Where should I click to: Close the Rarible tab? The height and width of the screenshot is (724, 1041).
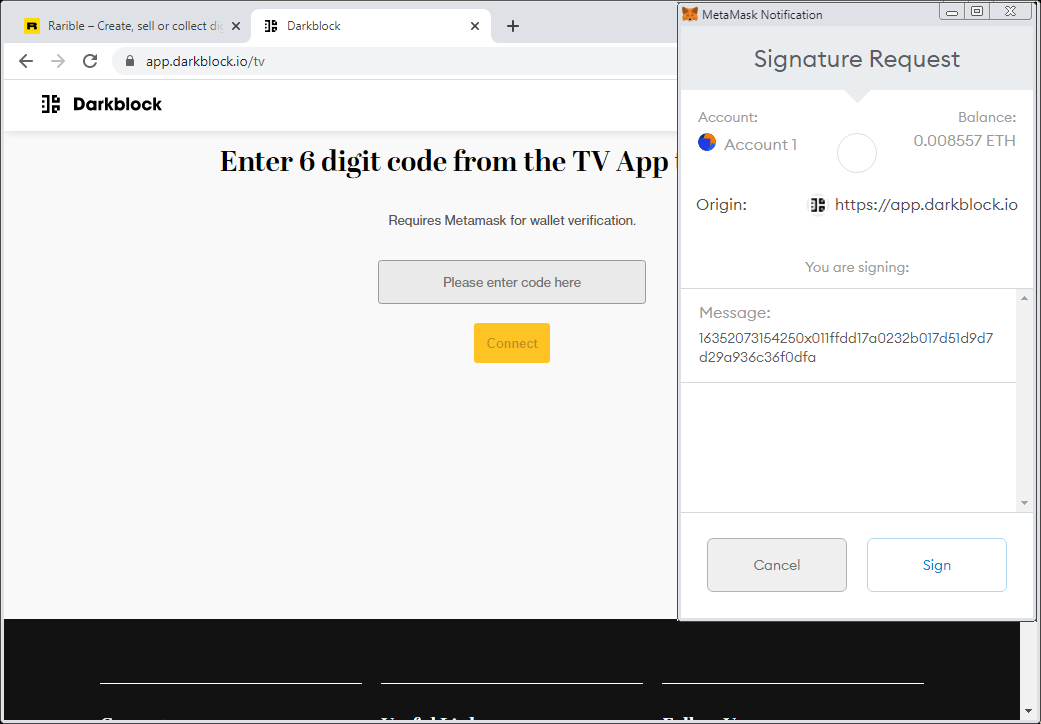pos(236,26)
